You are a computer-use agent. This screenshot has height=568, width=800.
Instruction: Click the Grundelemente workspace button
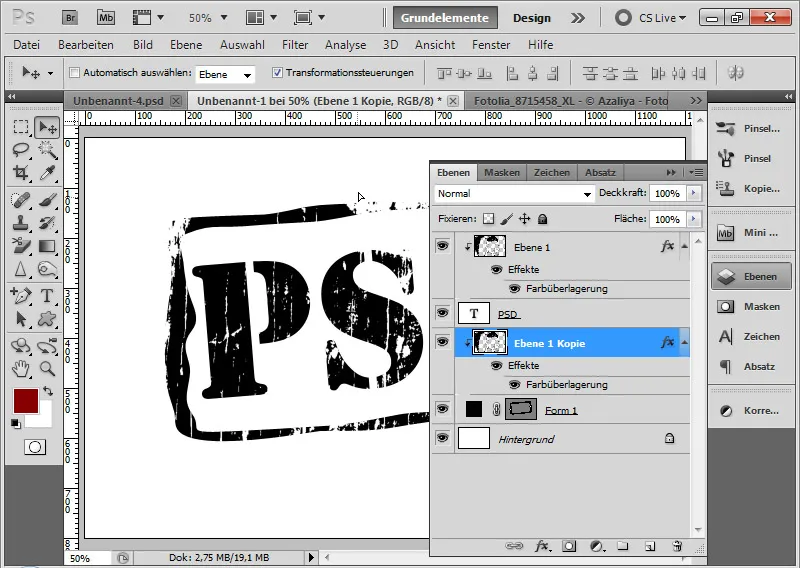[x=445, y=18]
